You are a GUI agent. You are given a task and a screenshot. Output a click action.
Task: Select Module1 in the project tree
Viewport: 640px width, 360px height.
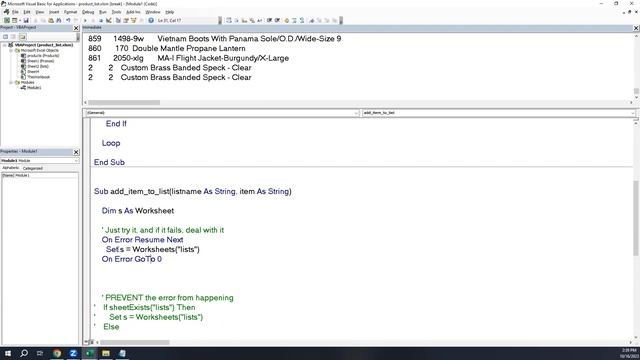pos(34,87)
